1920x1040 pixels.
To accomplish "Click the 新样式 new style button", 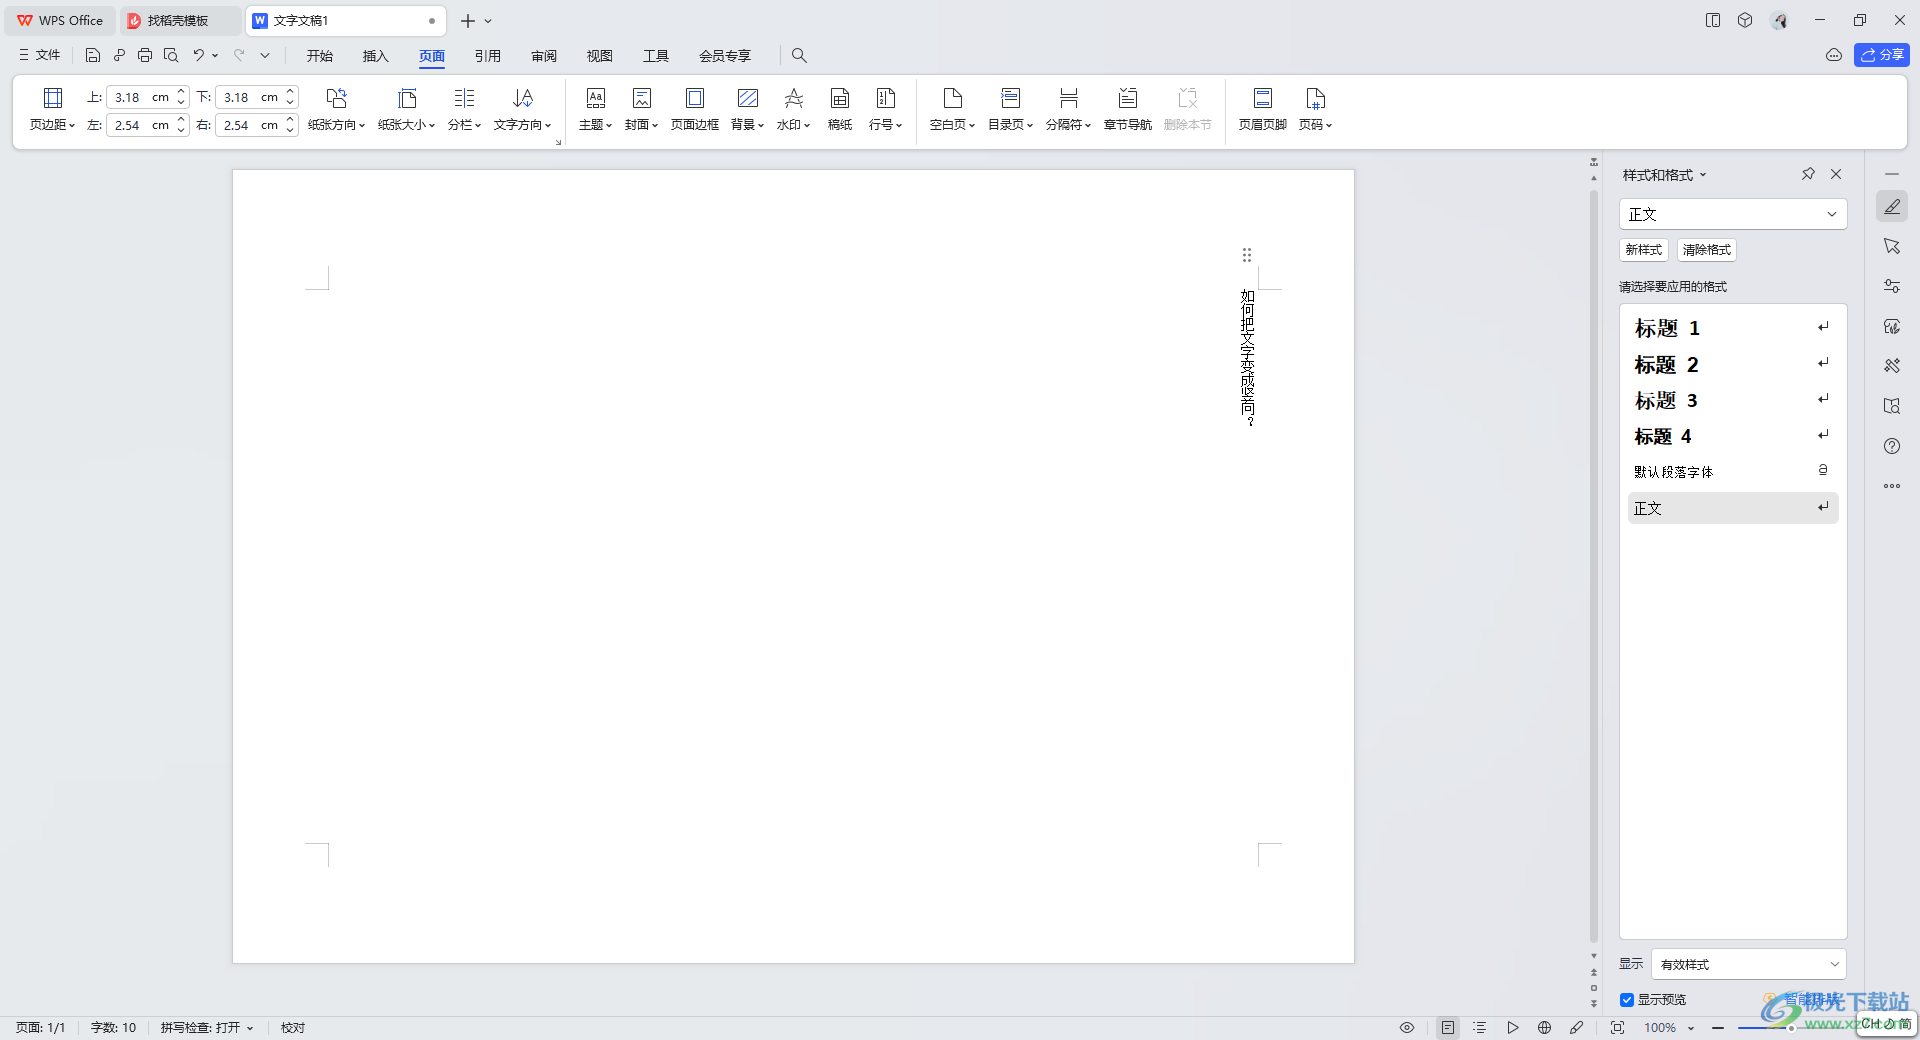I will coord(1644,250).
